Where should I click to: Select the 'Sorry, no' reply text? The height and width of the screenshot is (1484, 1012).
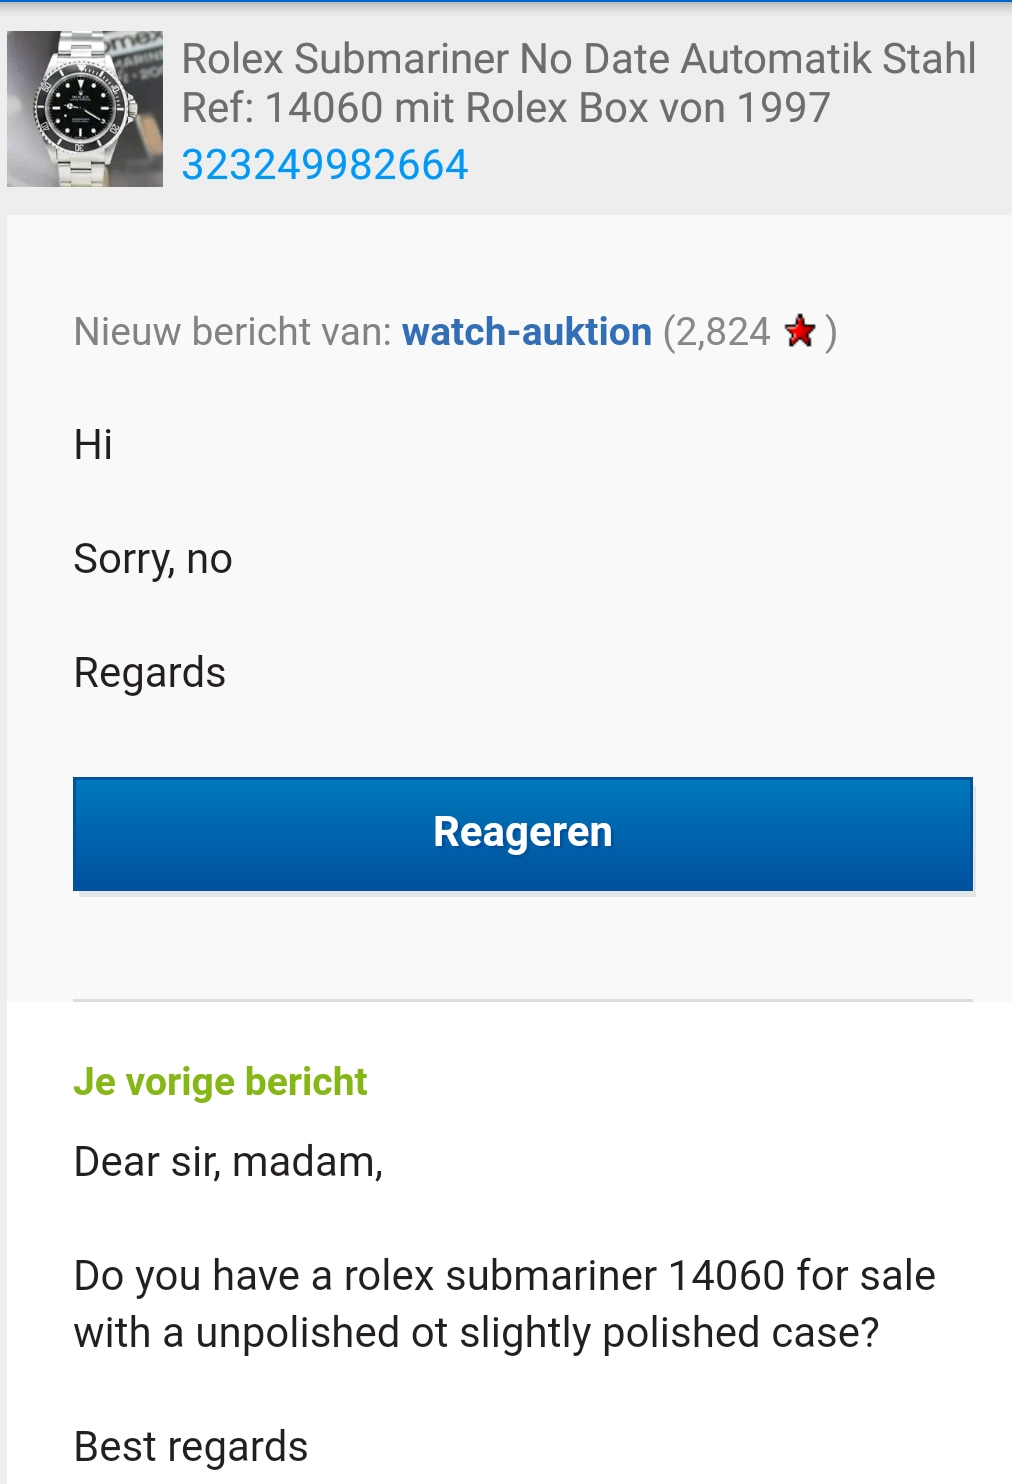153,559
